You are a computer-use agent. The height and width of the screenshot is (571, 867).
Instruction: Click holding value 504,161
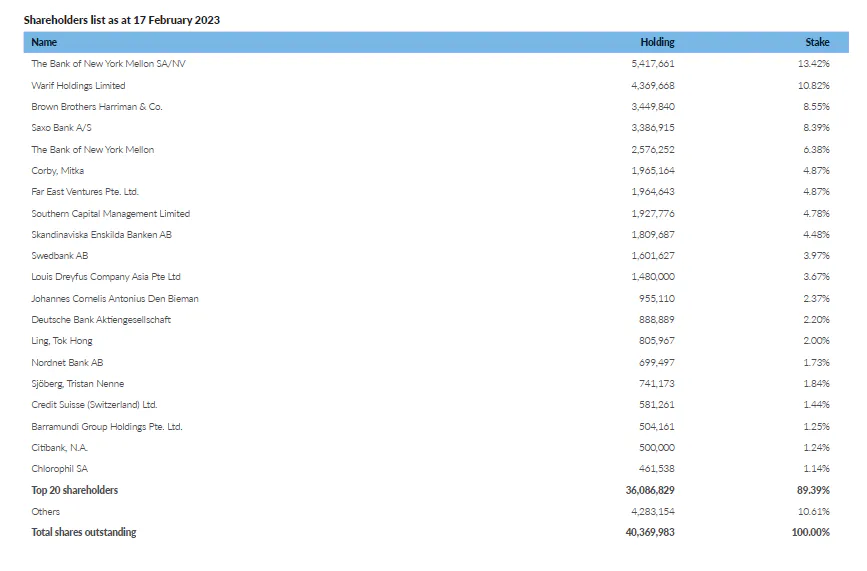657,427
